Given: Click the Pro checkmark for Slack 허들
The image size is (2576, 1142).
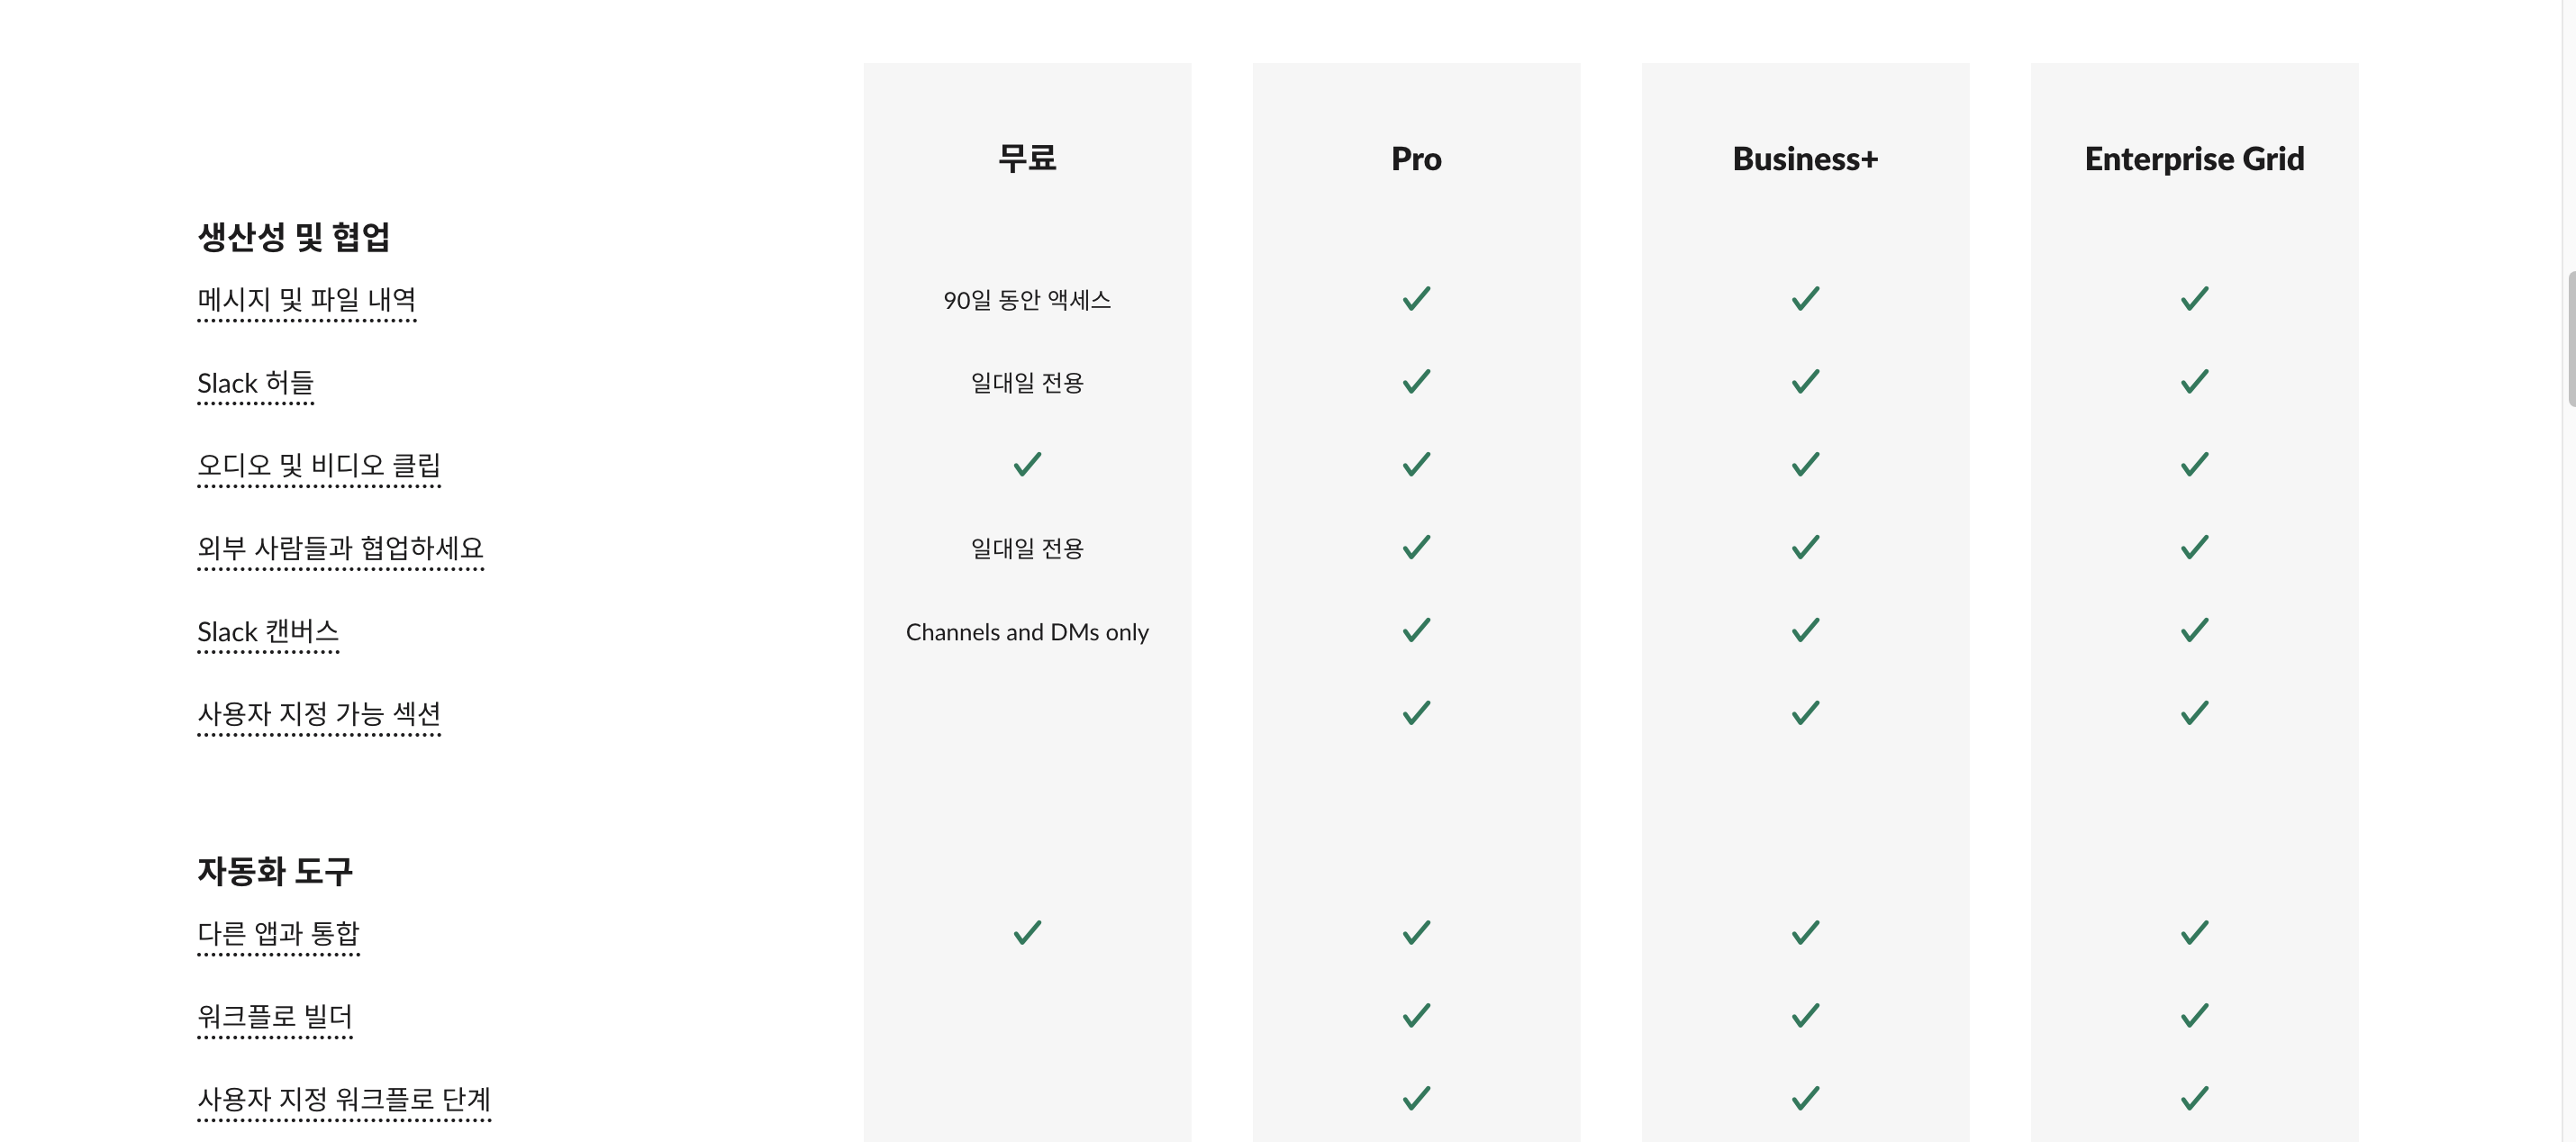Looking at the screenshot, I should pyautogui.click(x=1416, y=382).
